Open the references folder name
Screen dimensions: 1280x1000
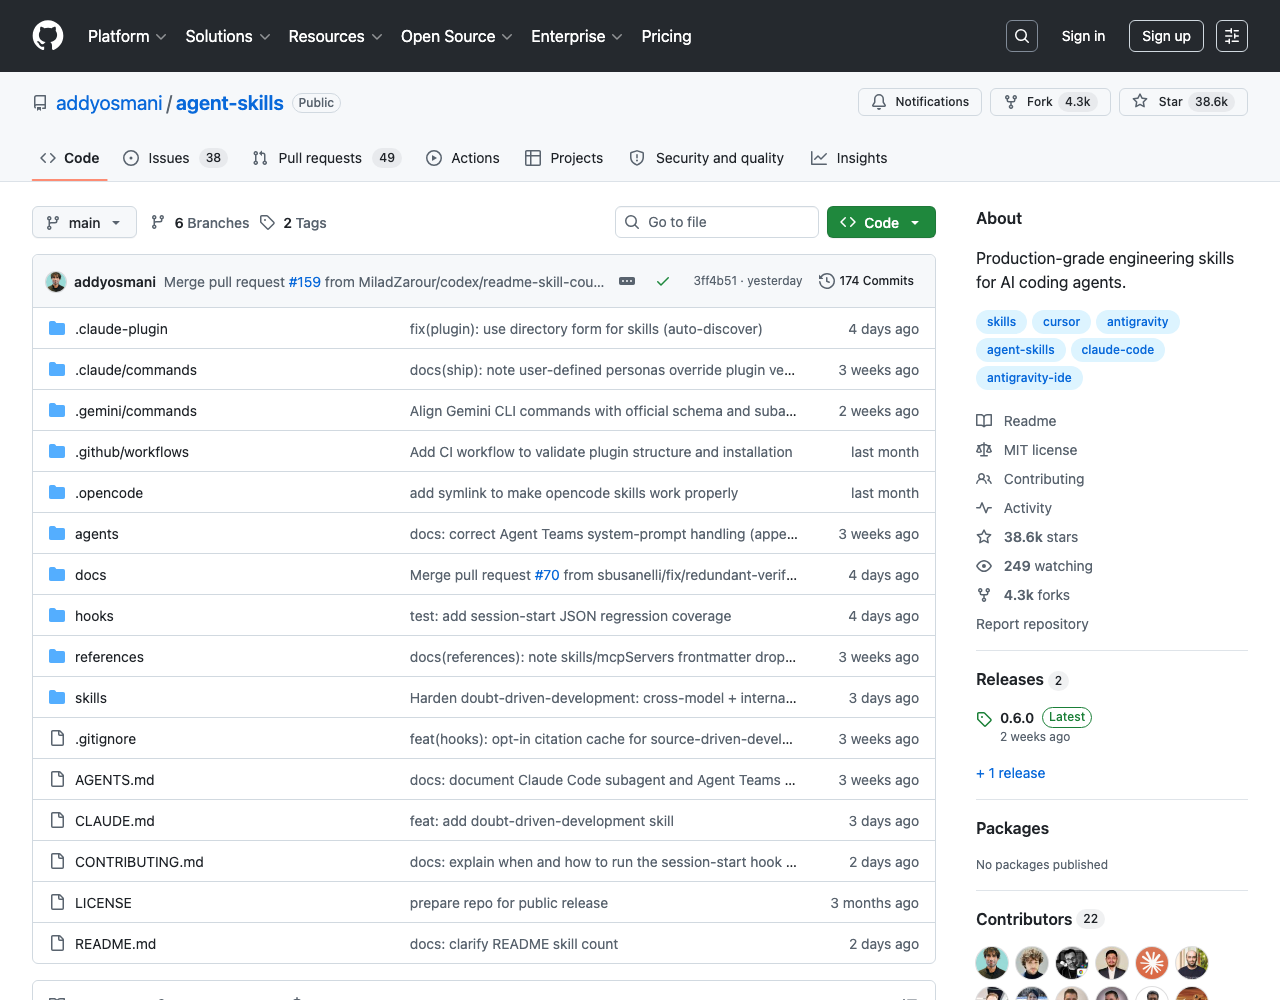click(109, 657)
